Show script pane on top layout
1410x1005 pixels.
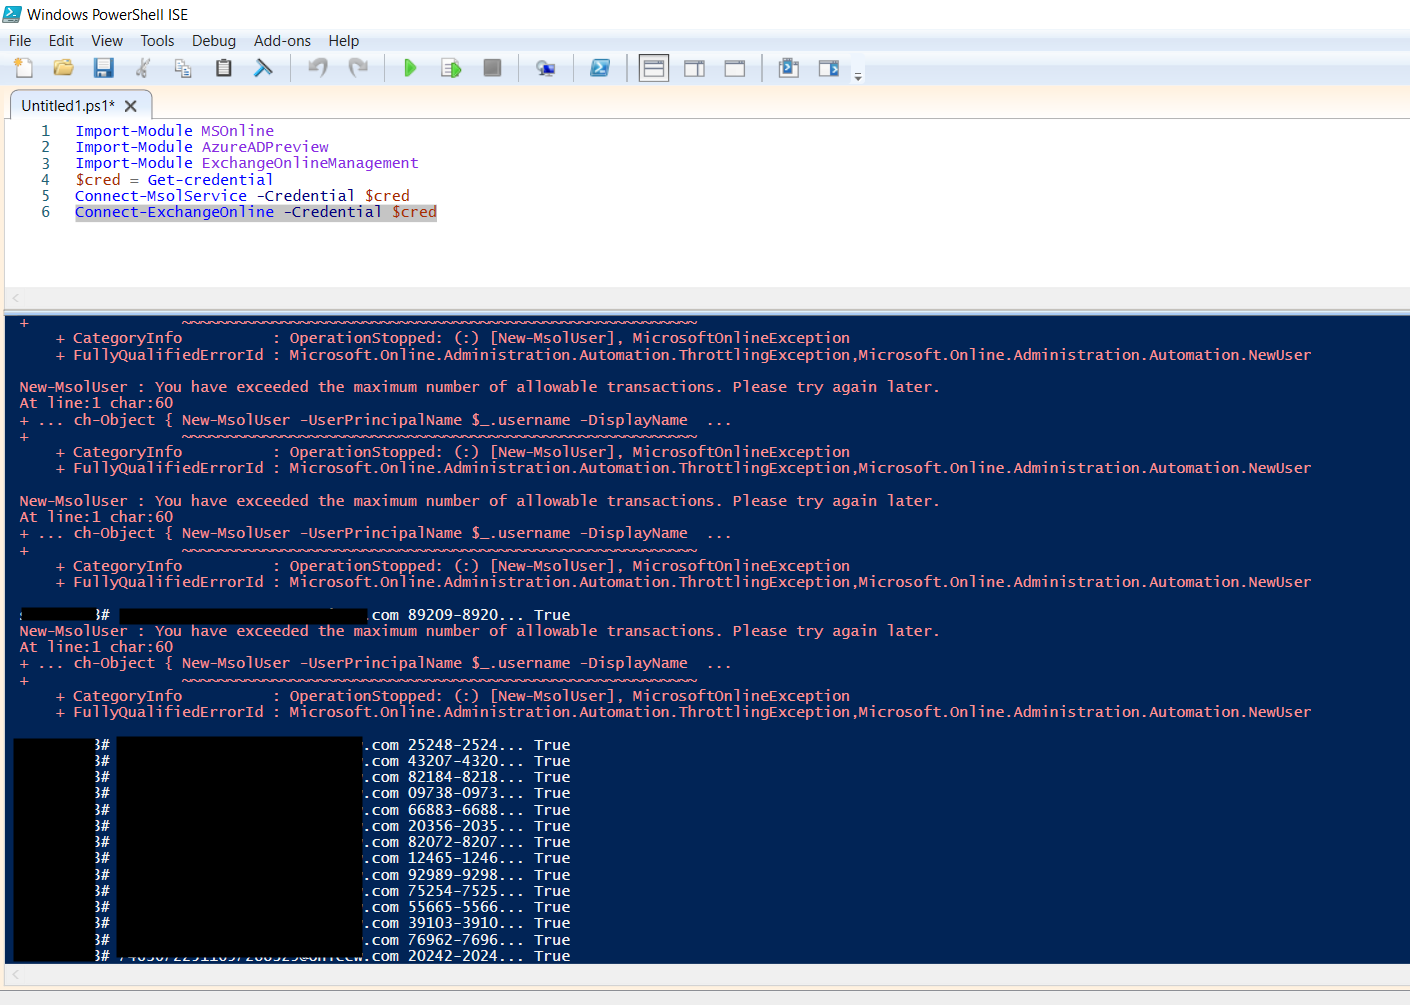pos(654,68)
